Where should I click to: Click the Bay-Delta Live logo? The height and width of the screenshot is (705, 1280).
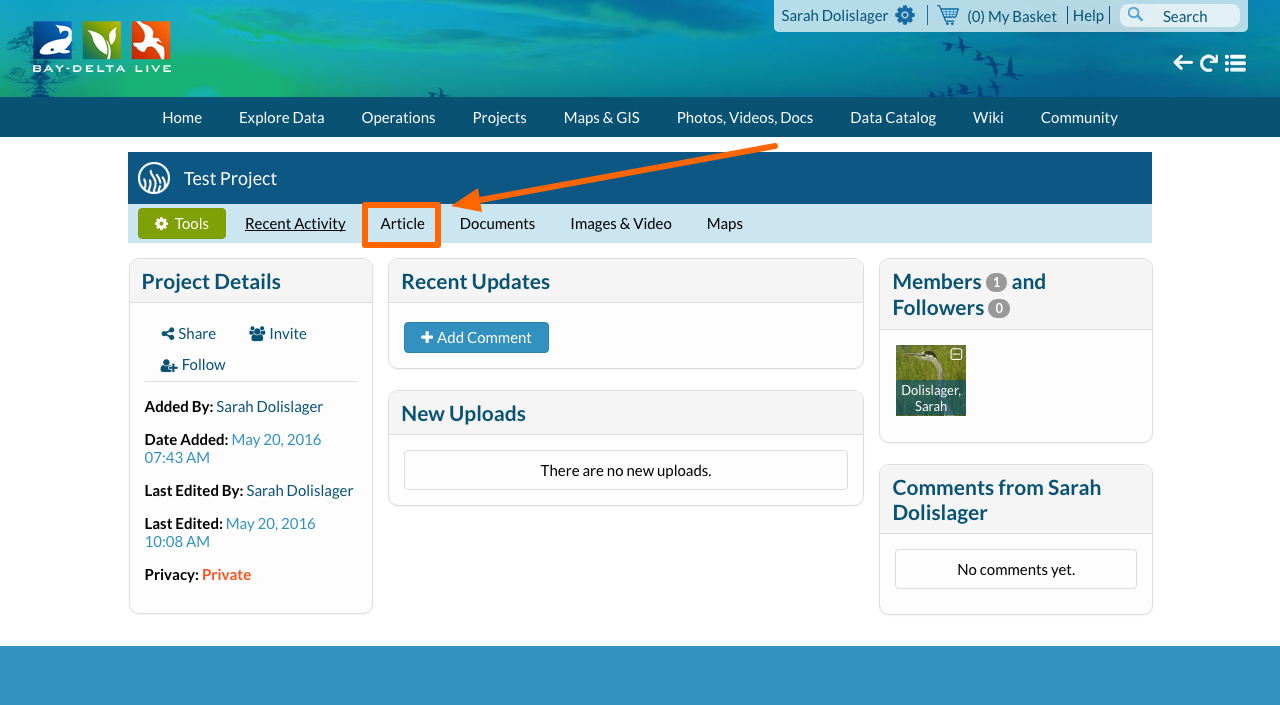click(x=101, y=47)
